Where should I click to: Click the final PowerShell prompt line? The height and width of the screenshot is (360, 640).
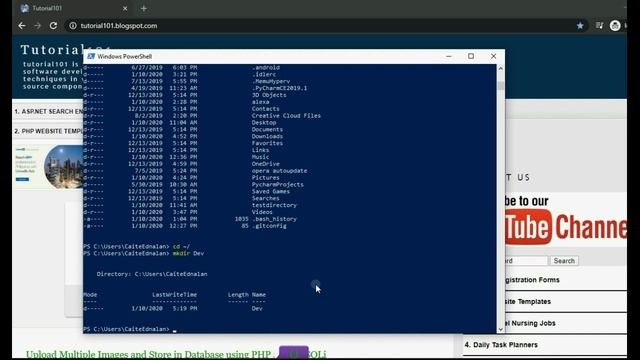pos(130,329)
